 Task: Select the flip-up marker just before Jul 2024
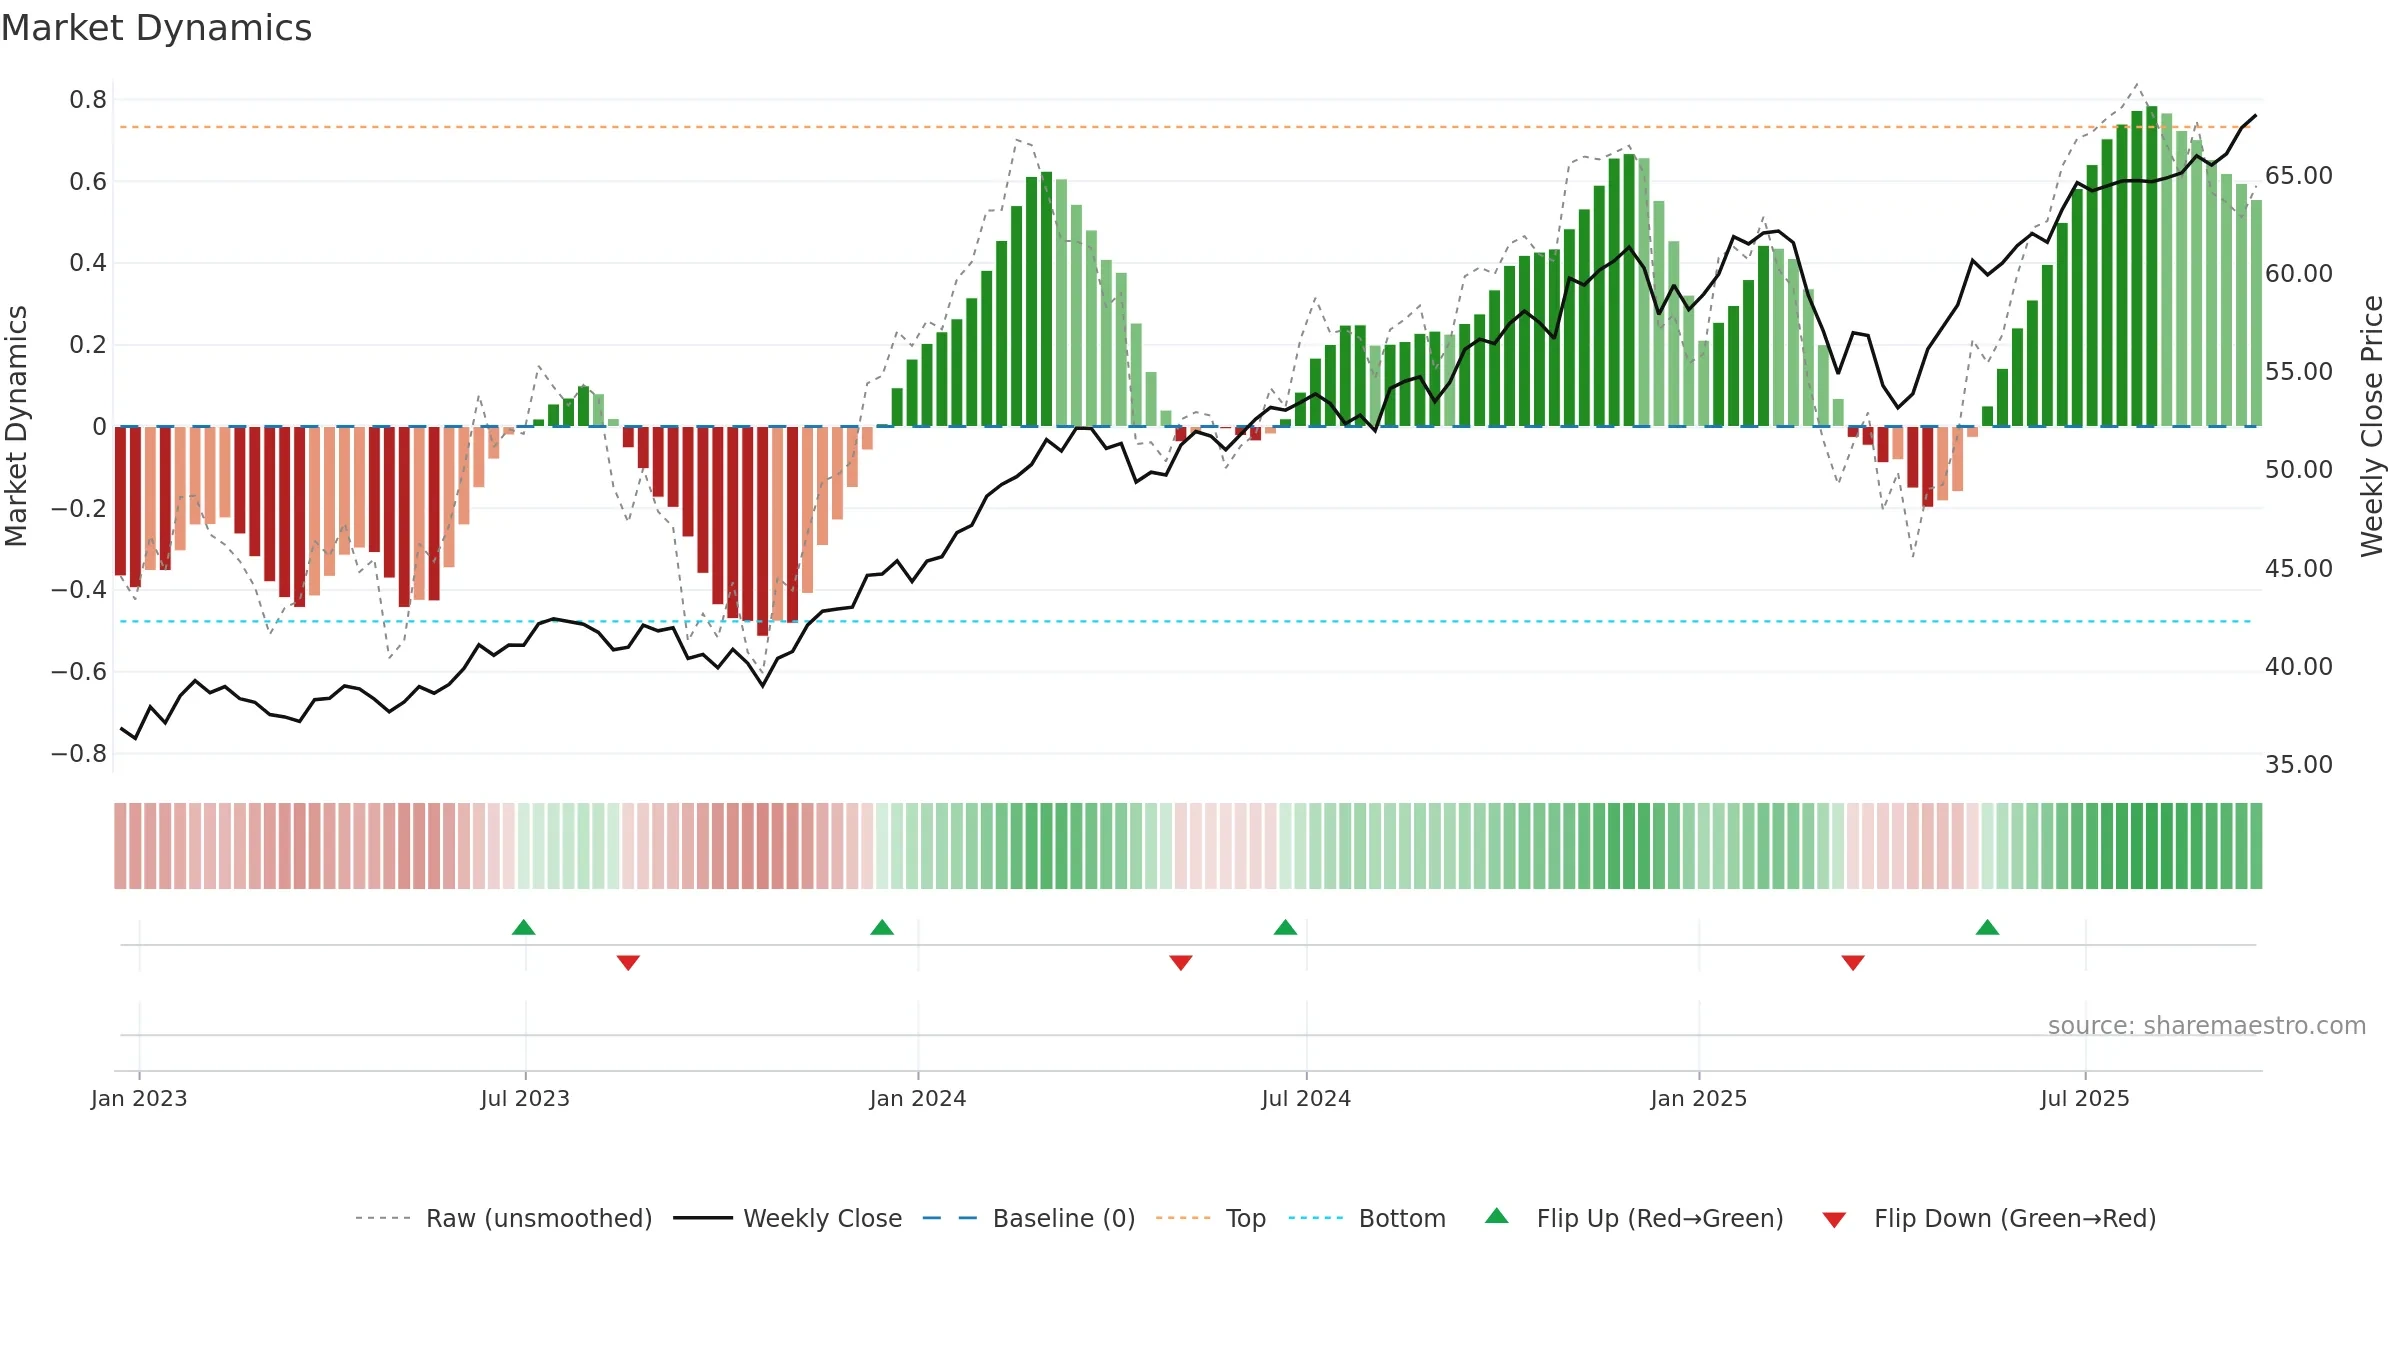click(x=1285, y=927)
